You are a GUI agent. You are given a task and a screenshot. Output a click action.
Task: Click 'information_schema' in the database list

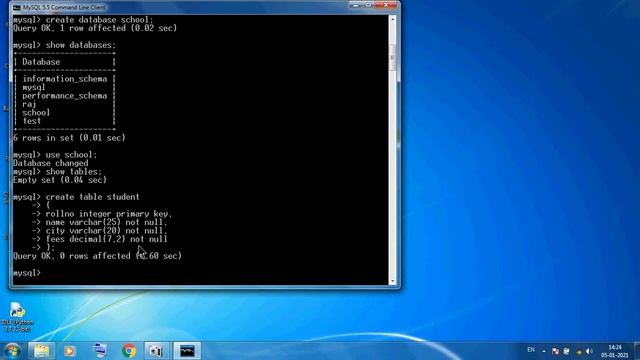pos(64,79)
